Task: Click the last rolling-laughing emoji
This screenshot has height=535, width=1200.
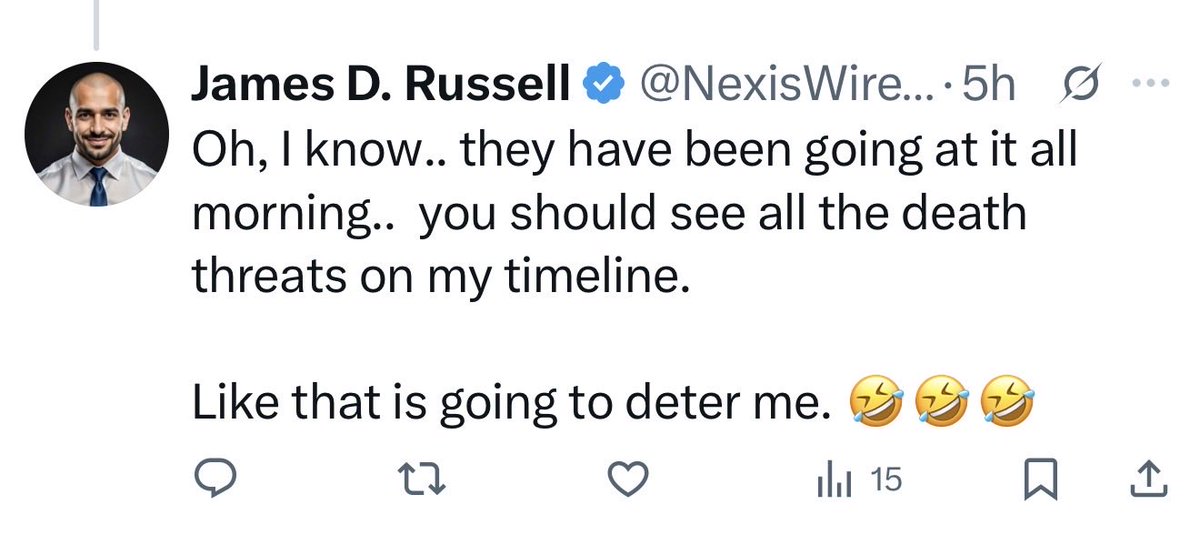Action: click(x=999, y=402)
